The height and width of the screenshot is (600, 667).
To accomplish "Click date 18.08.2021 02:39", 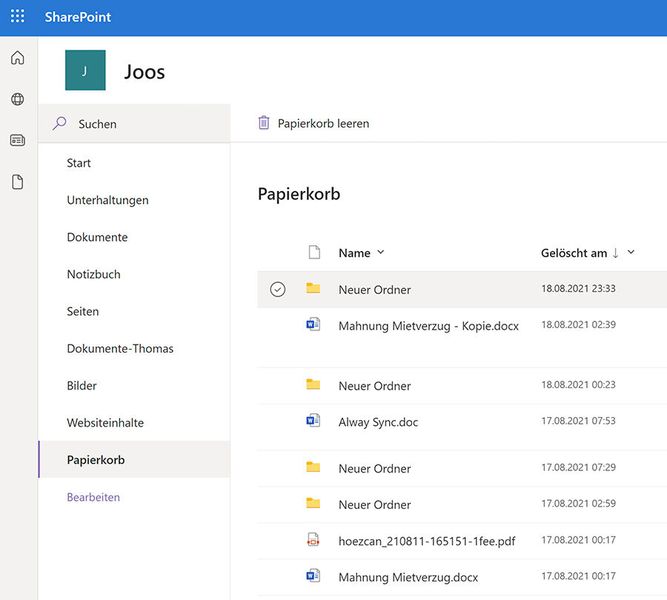I will click(579, 325).
